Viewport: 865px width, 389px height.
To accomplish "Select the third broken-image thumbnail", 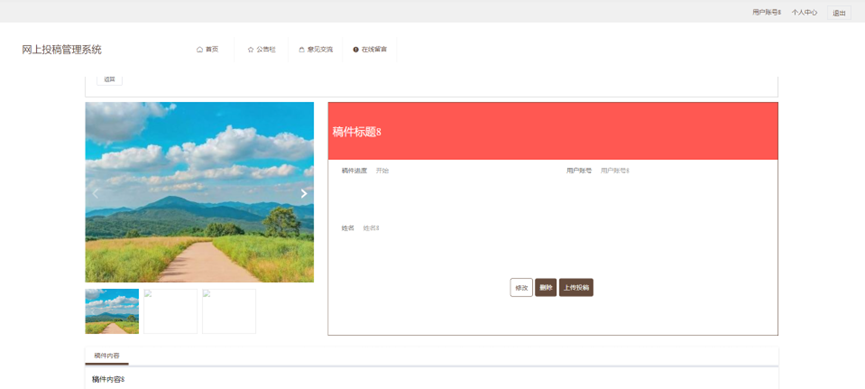I will [x=229, y=311].
